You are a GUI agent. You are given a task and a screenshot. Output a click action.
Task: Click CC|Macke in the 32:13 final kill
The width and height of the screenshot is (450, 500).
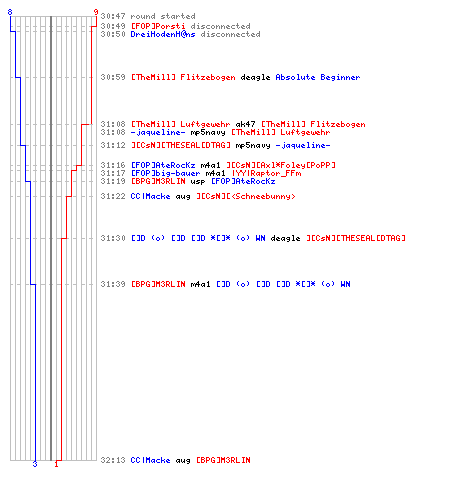pyautogui.click(x=150, y=460)
